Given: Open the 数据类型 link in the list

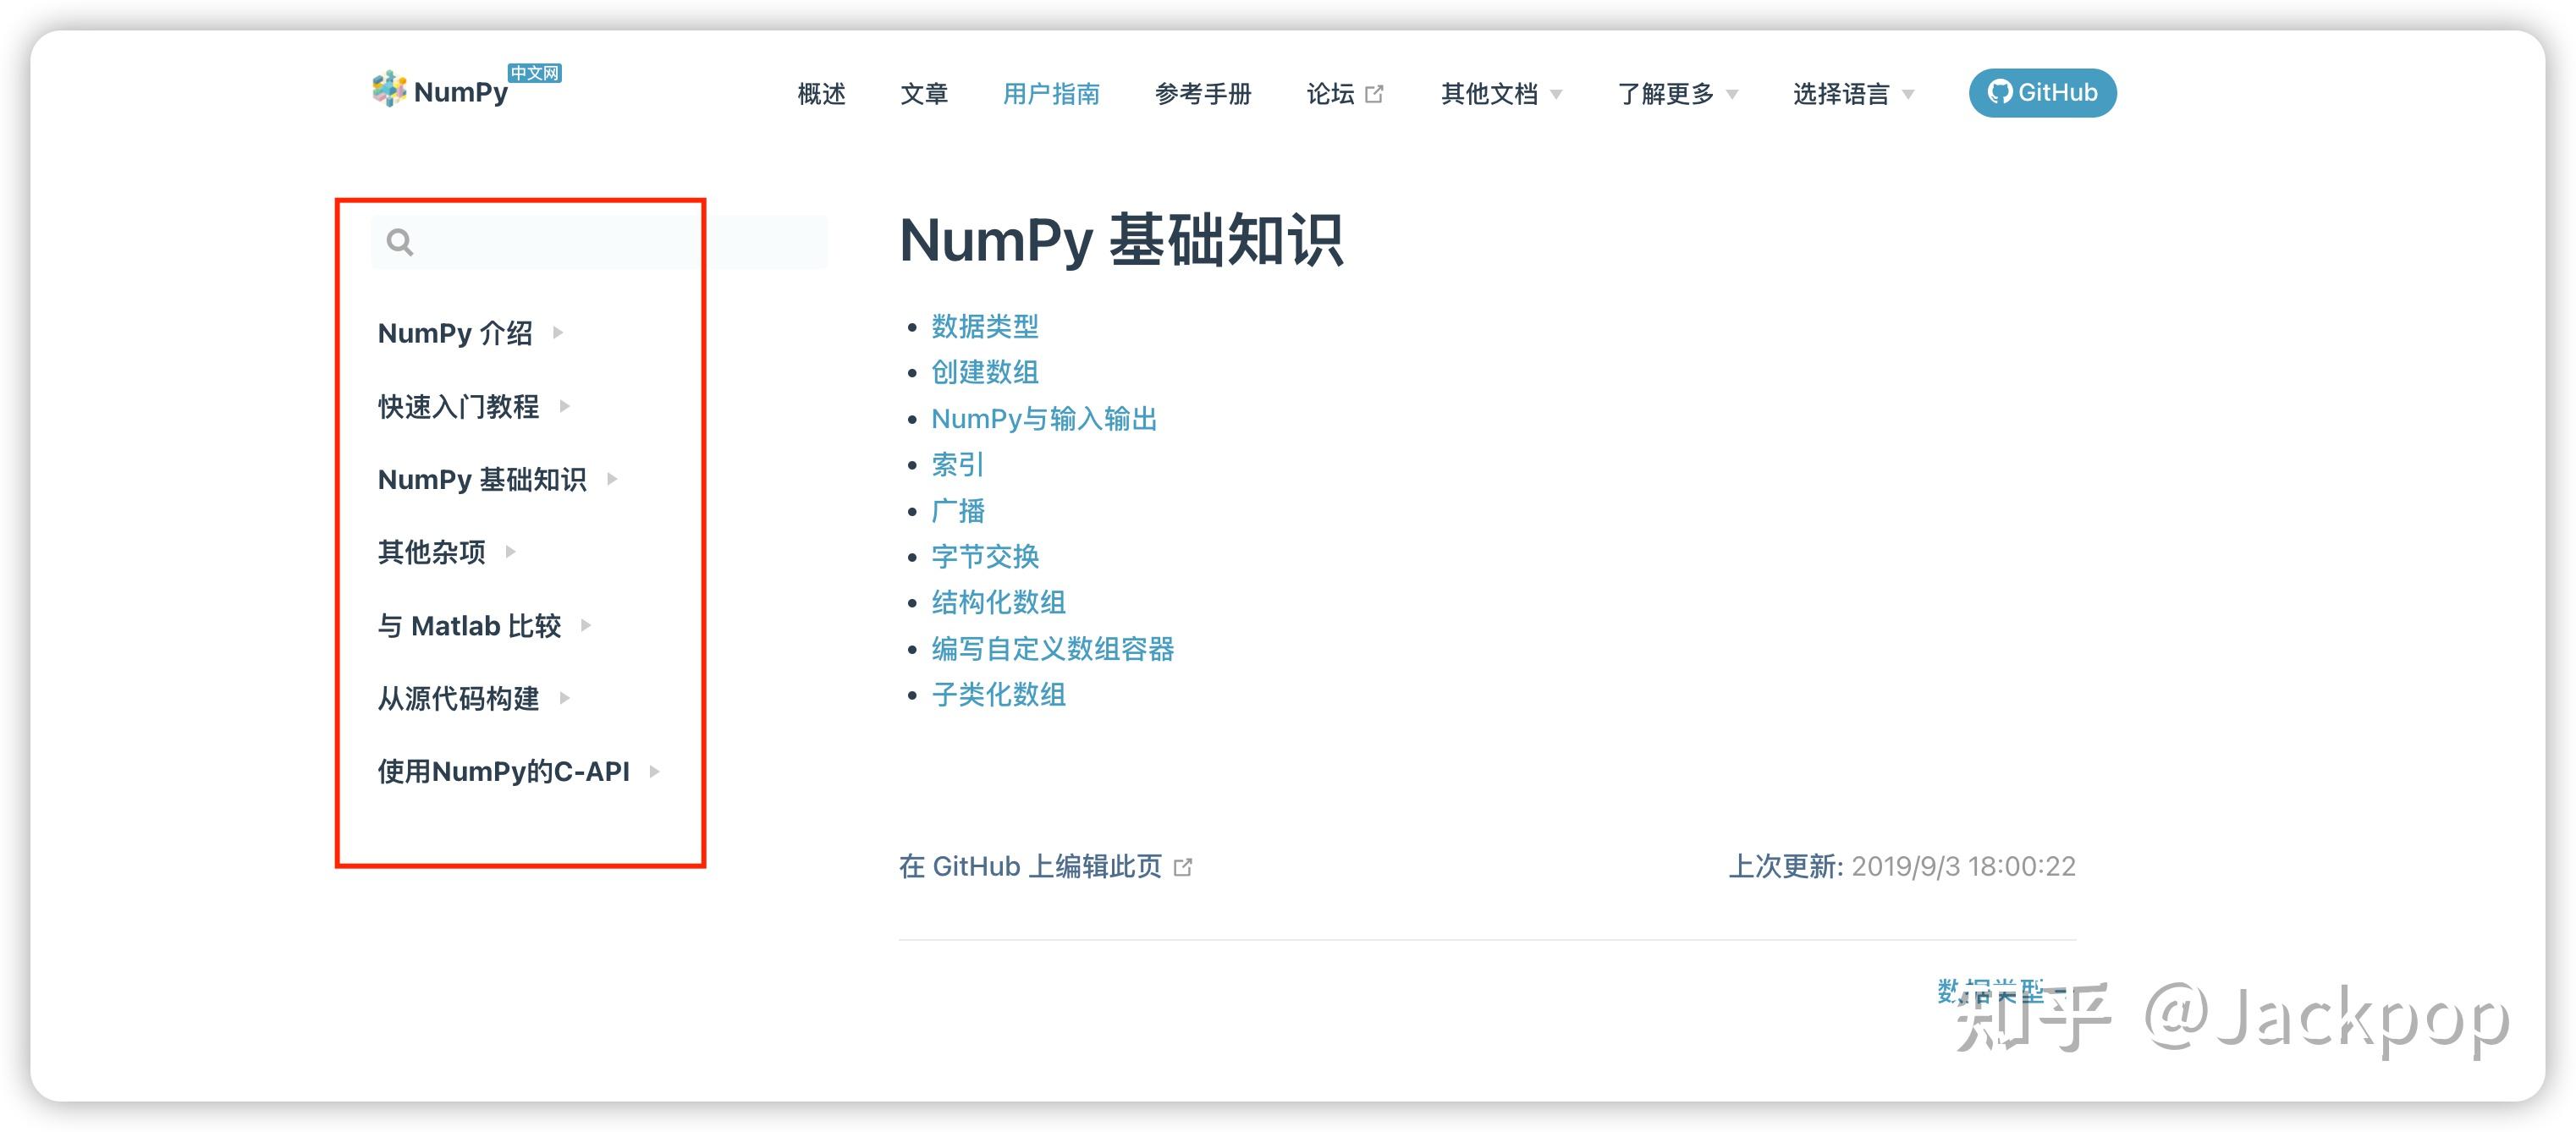Looking at the screenshot, I should 984,326.
